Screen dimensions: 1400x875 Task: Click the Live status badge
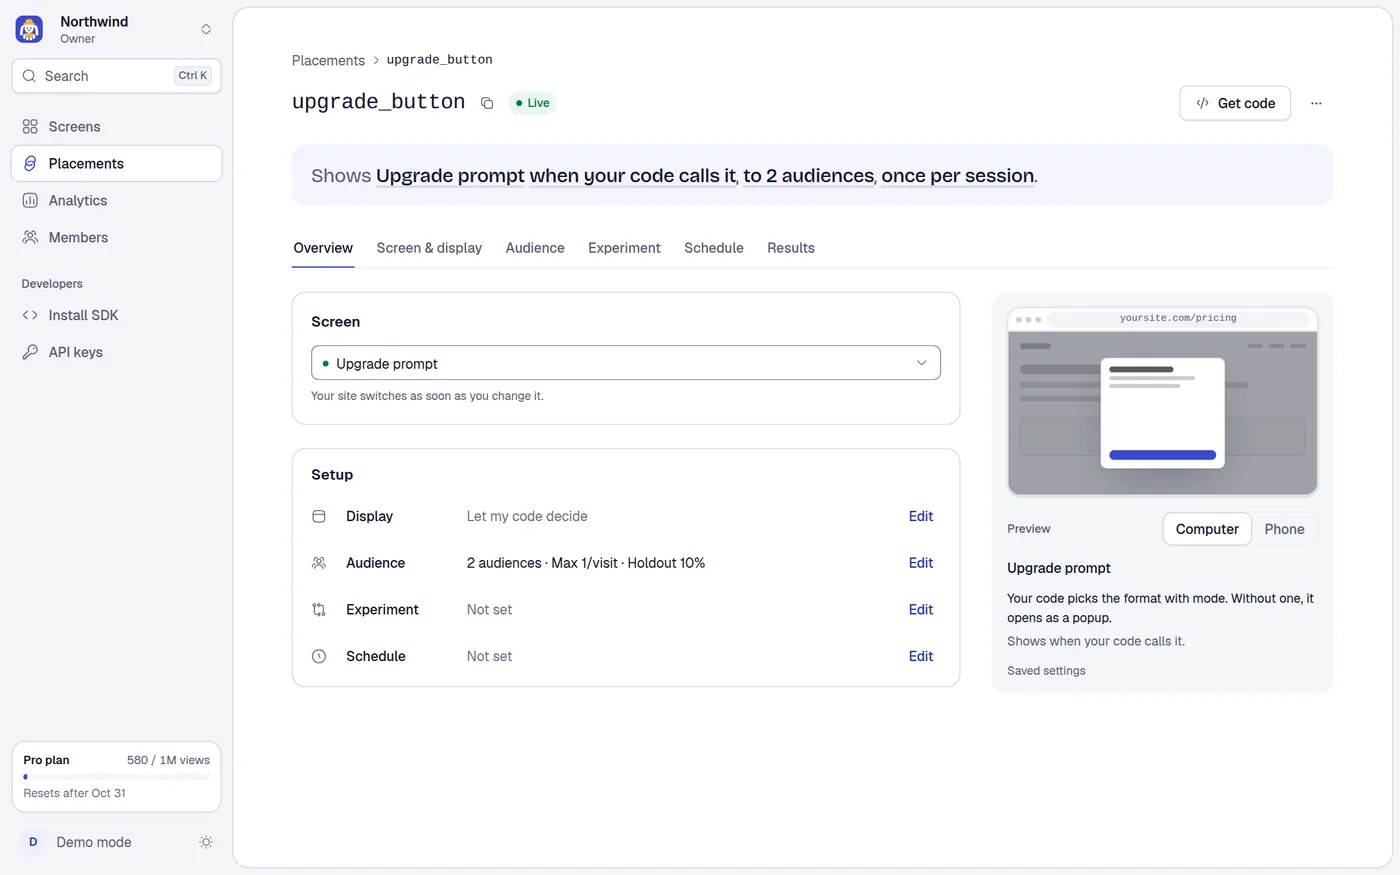(532, 103)
